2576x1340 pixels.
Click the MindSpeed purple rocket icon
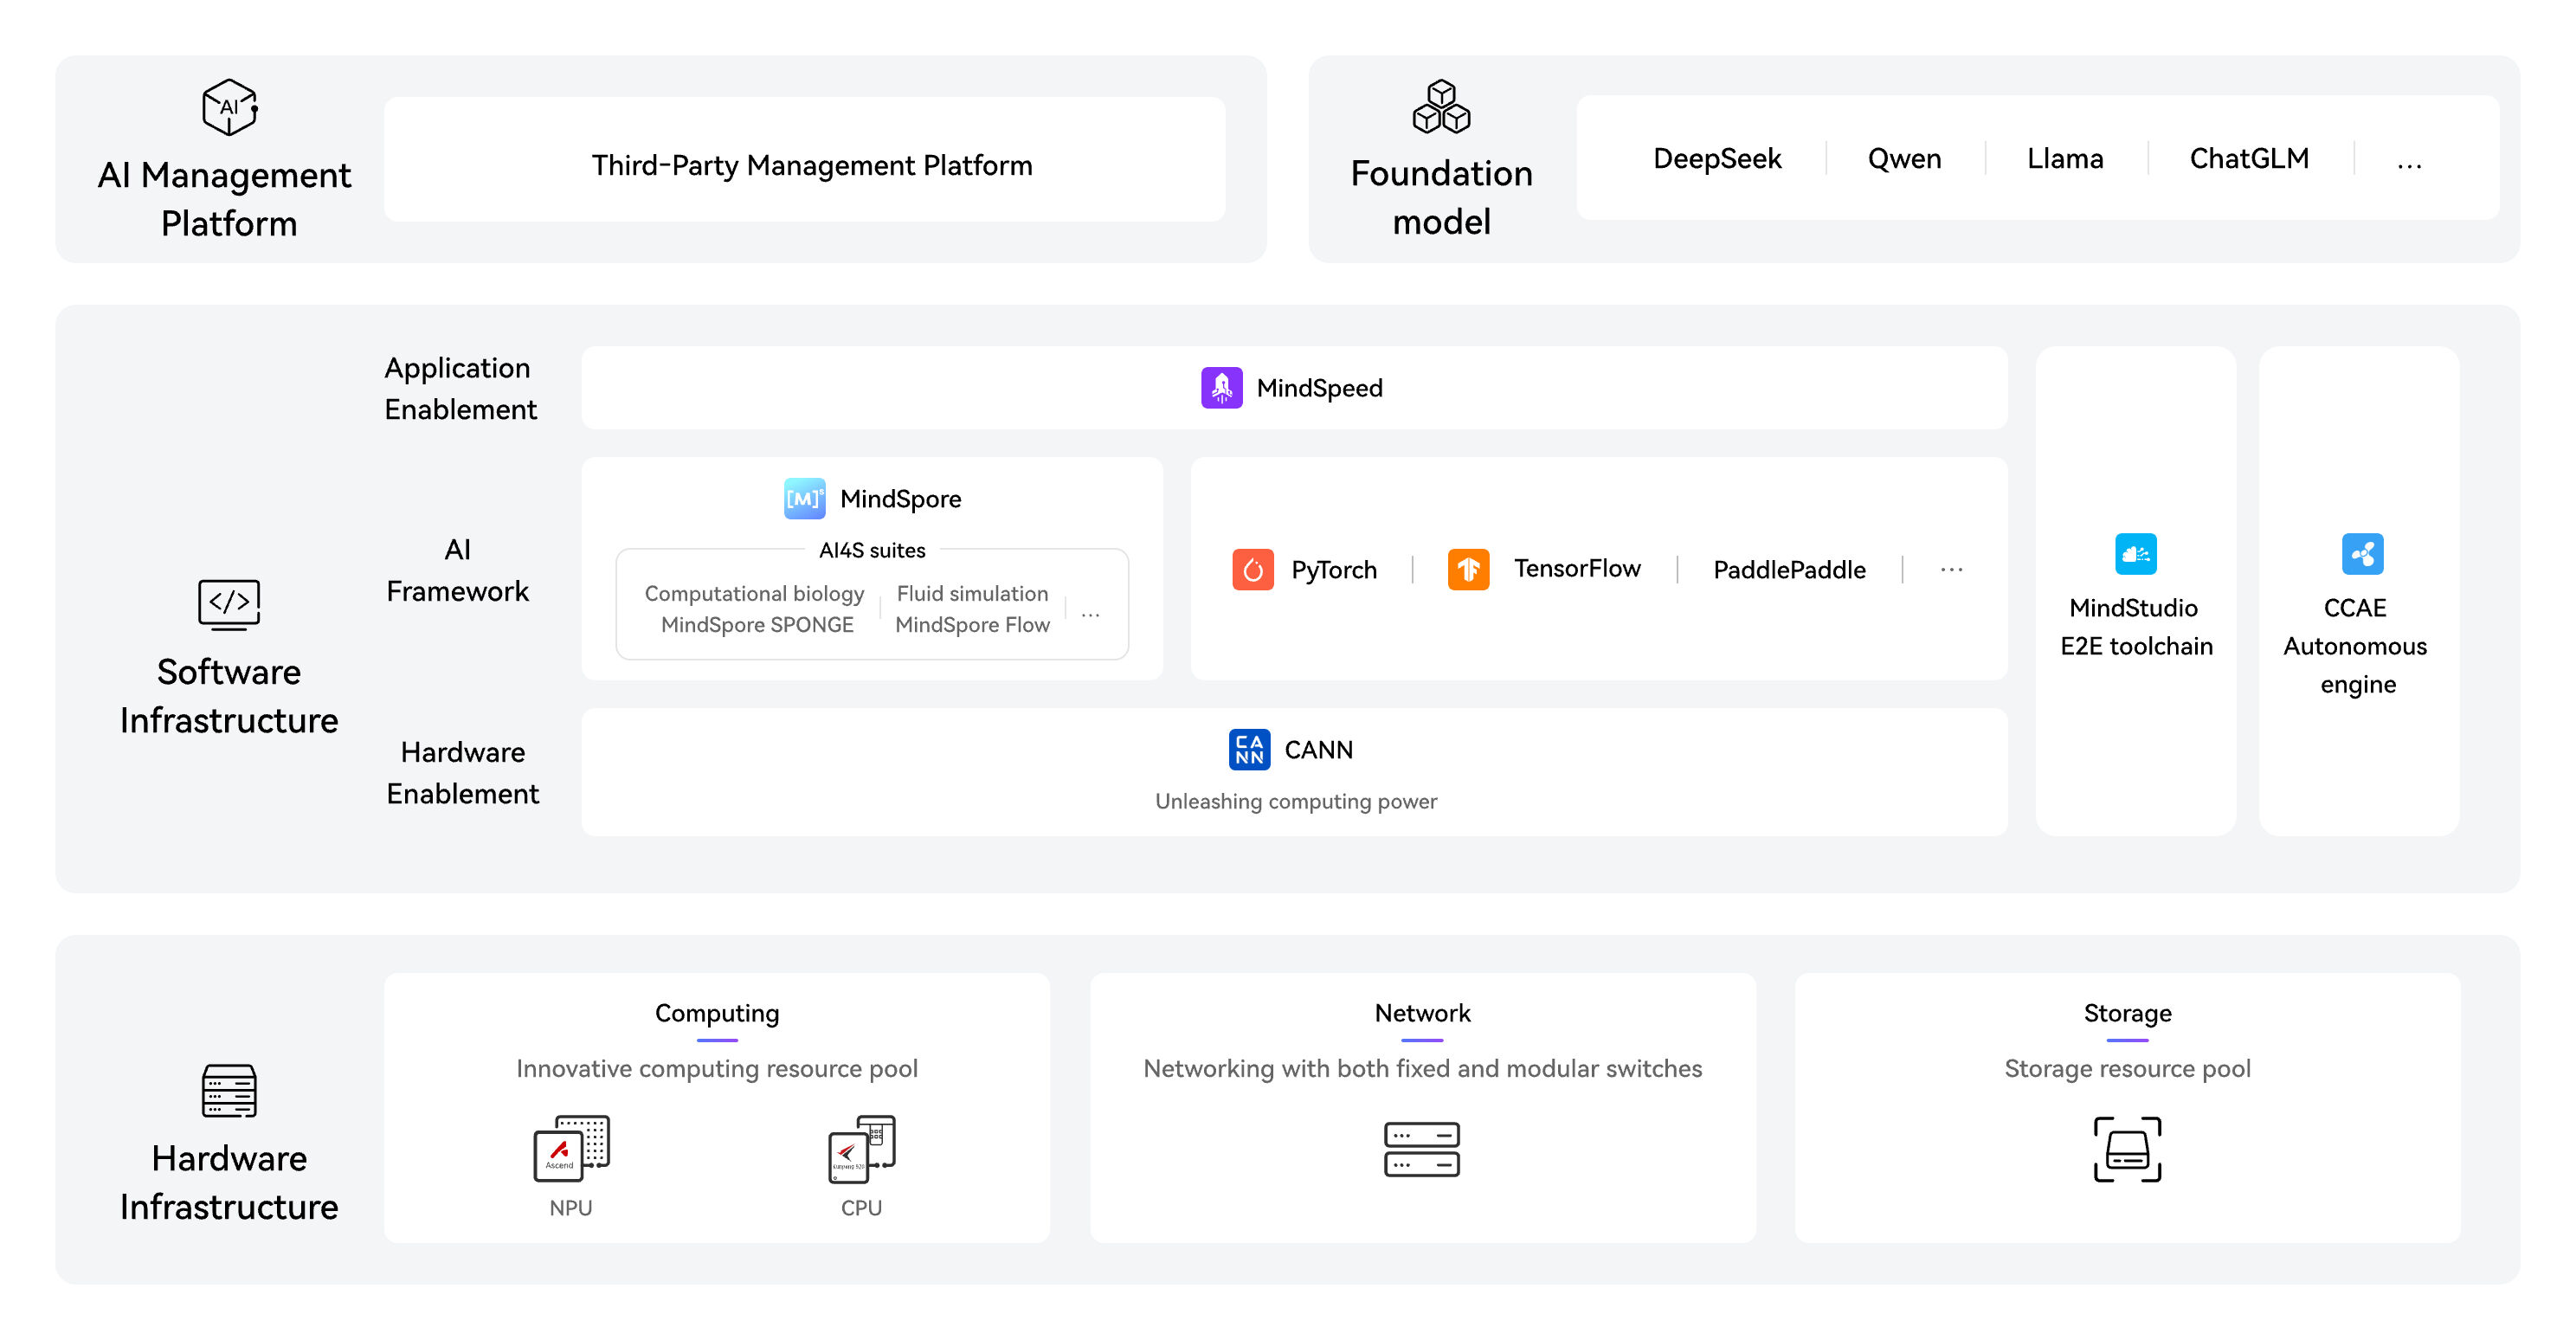pos(1221,388)
